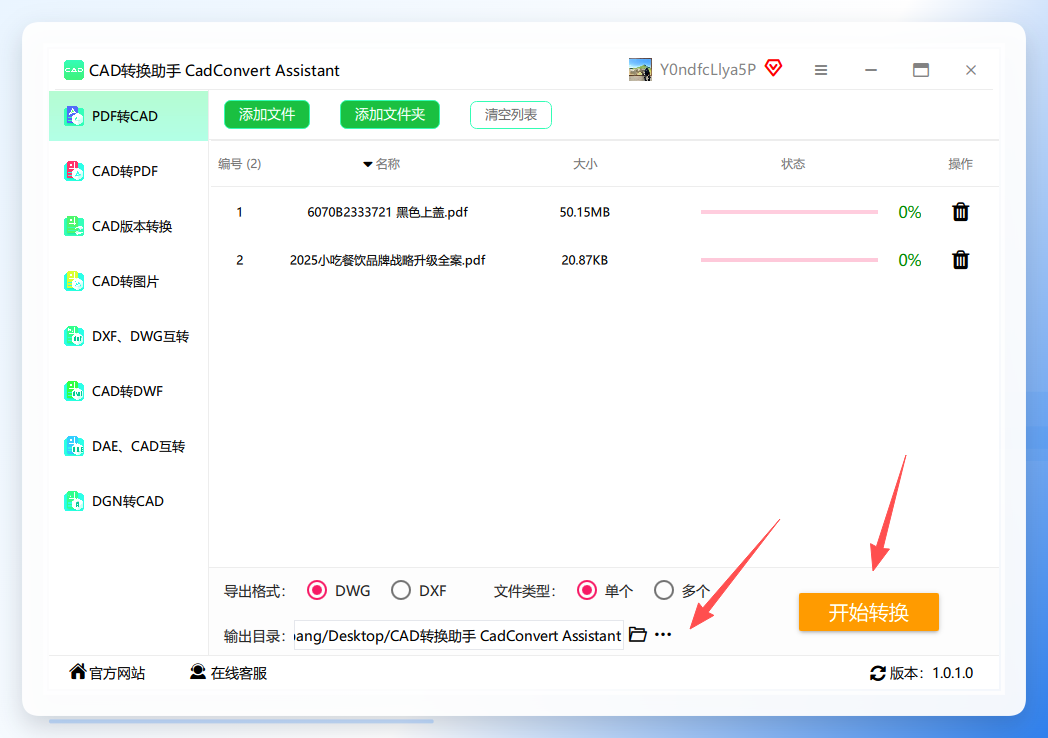Click the 编号 (2) column header
The width and height of the screenshot is (1048, 738).
pyautogui.click(x=239, y=164)
